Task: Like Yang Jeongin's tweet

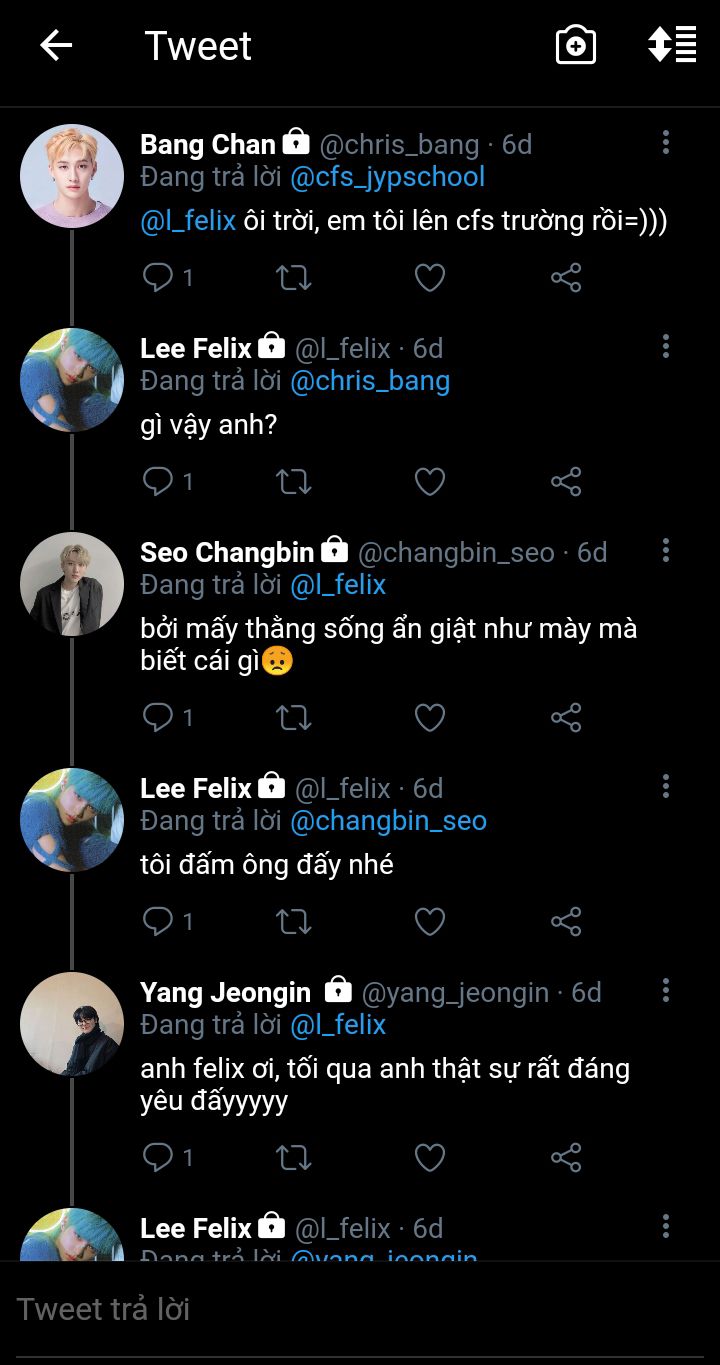Action: pyautogui.click(x=430, y=1157)
